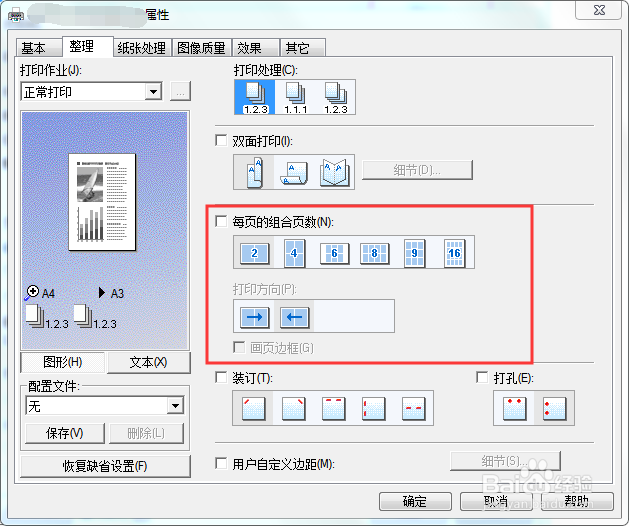Screen dimensions: 629x526
Task: Select 4 pages per sheet layout
Action: coord(294,253)
